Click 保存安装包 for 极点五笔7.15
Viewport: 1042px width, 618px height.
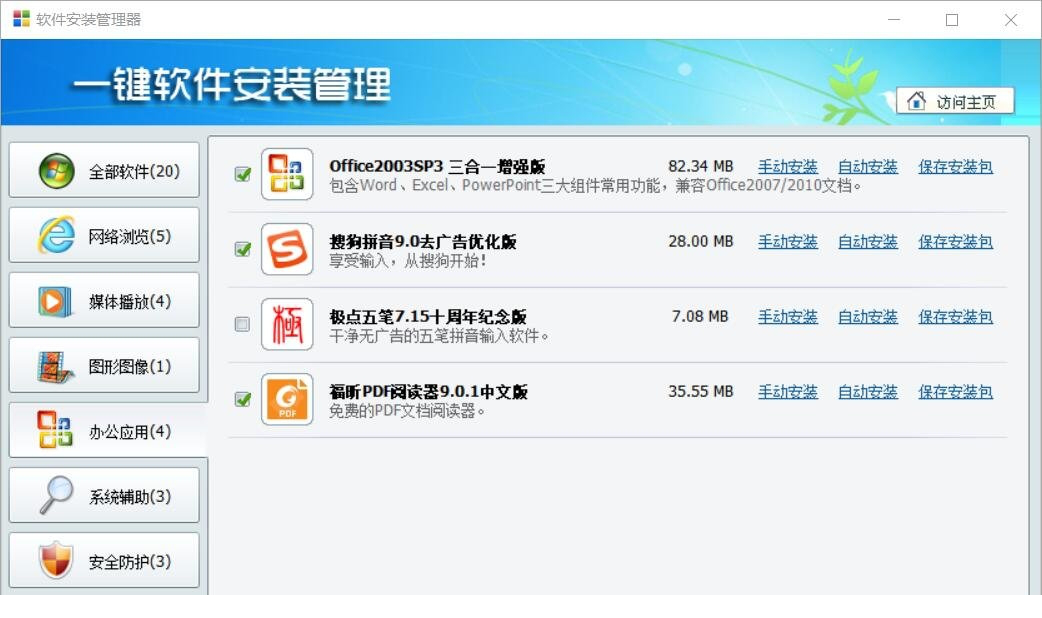[x=956, y=317]
